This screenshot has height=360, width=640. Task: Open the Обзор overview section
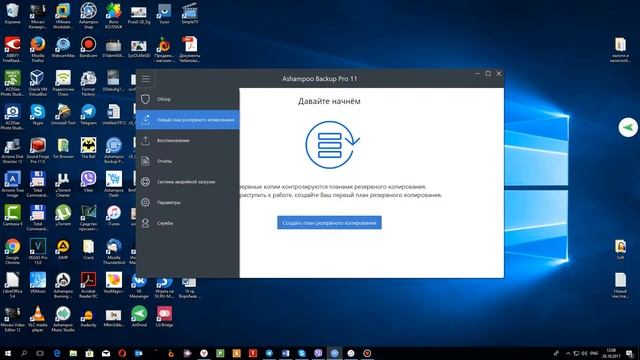click(x=187, y=99)
